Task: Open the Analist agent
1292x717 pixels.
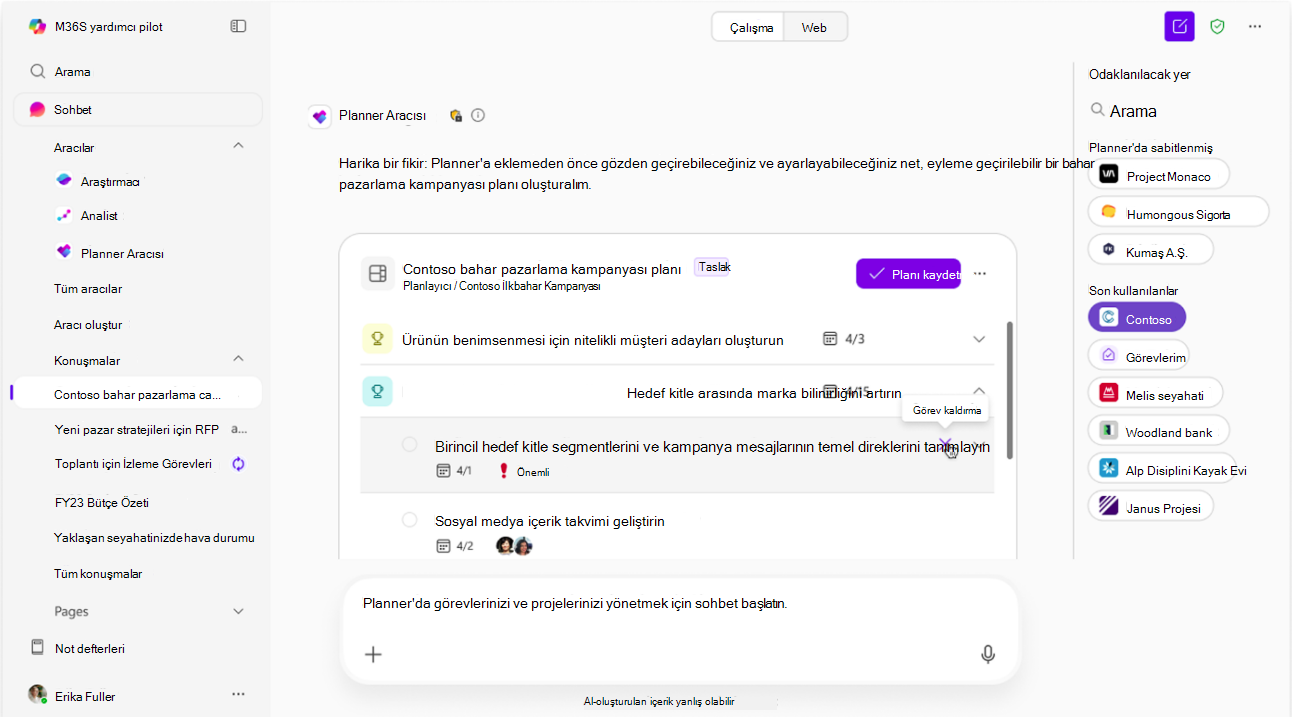Action: pyautogui.click(x=99, y=215)
